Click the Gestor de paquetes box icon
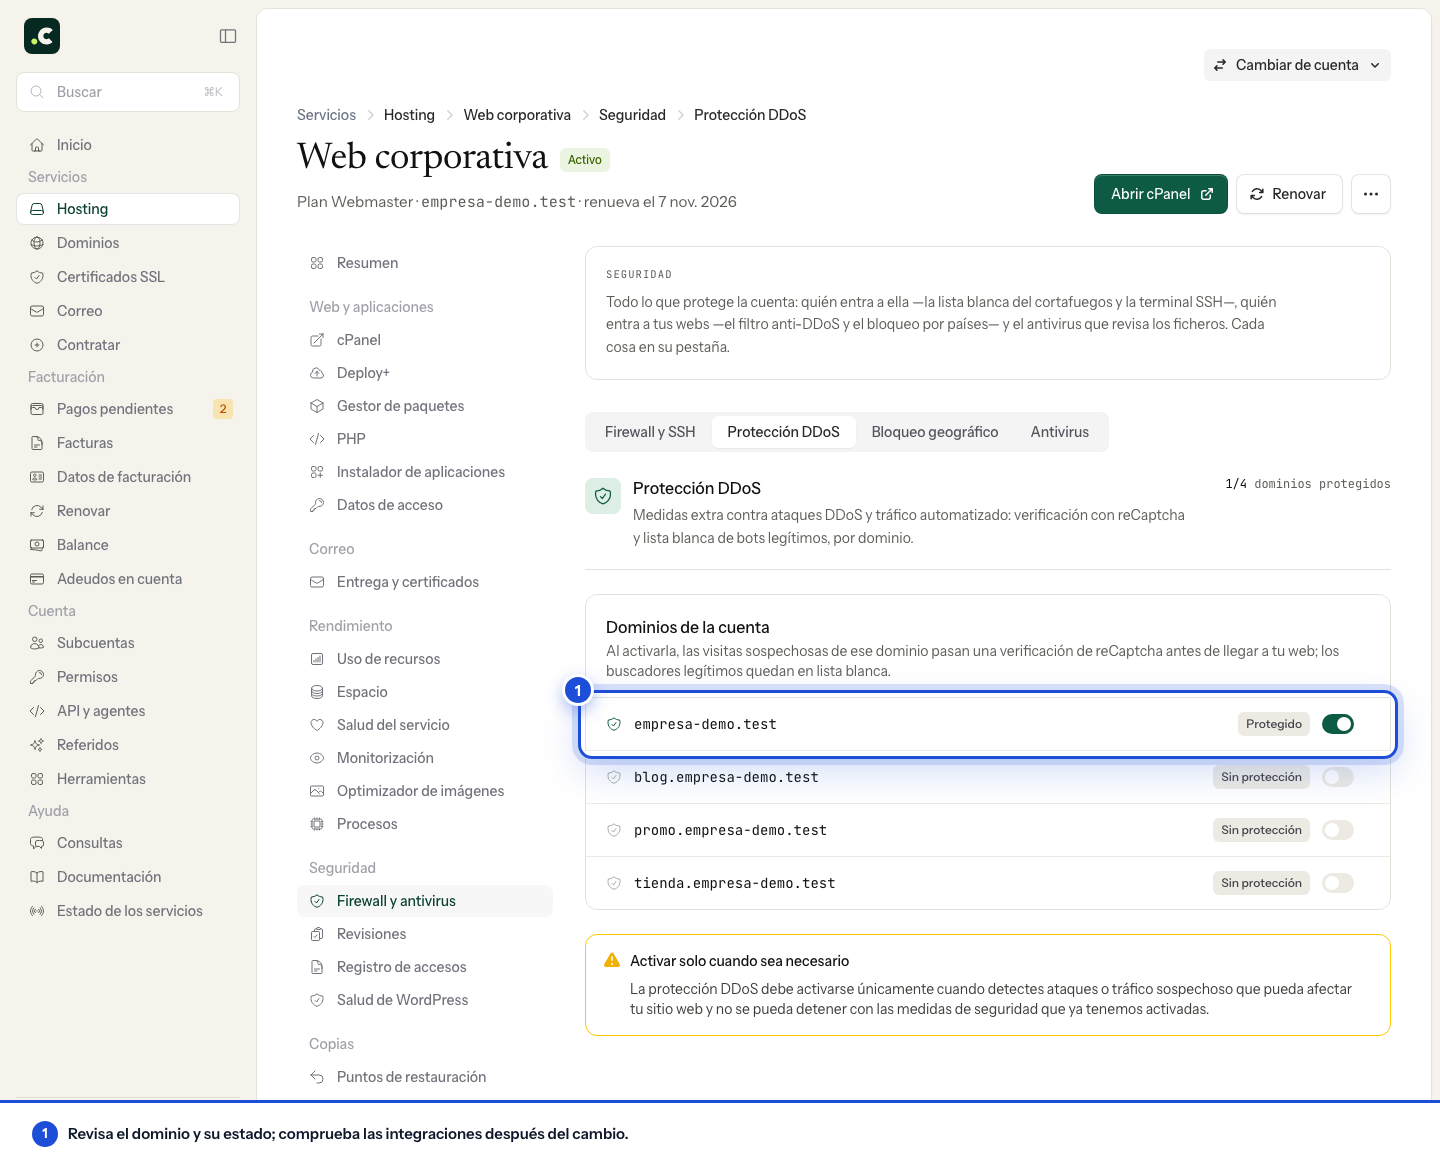Image resolution: width=1440 pixels, height=1164 pixels. (317, 406)
